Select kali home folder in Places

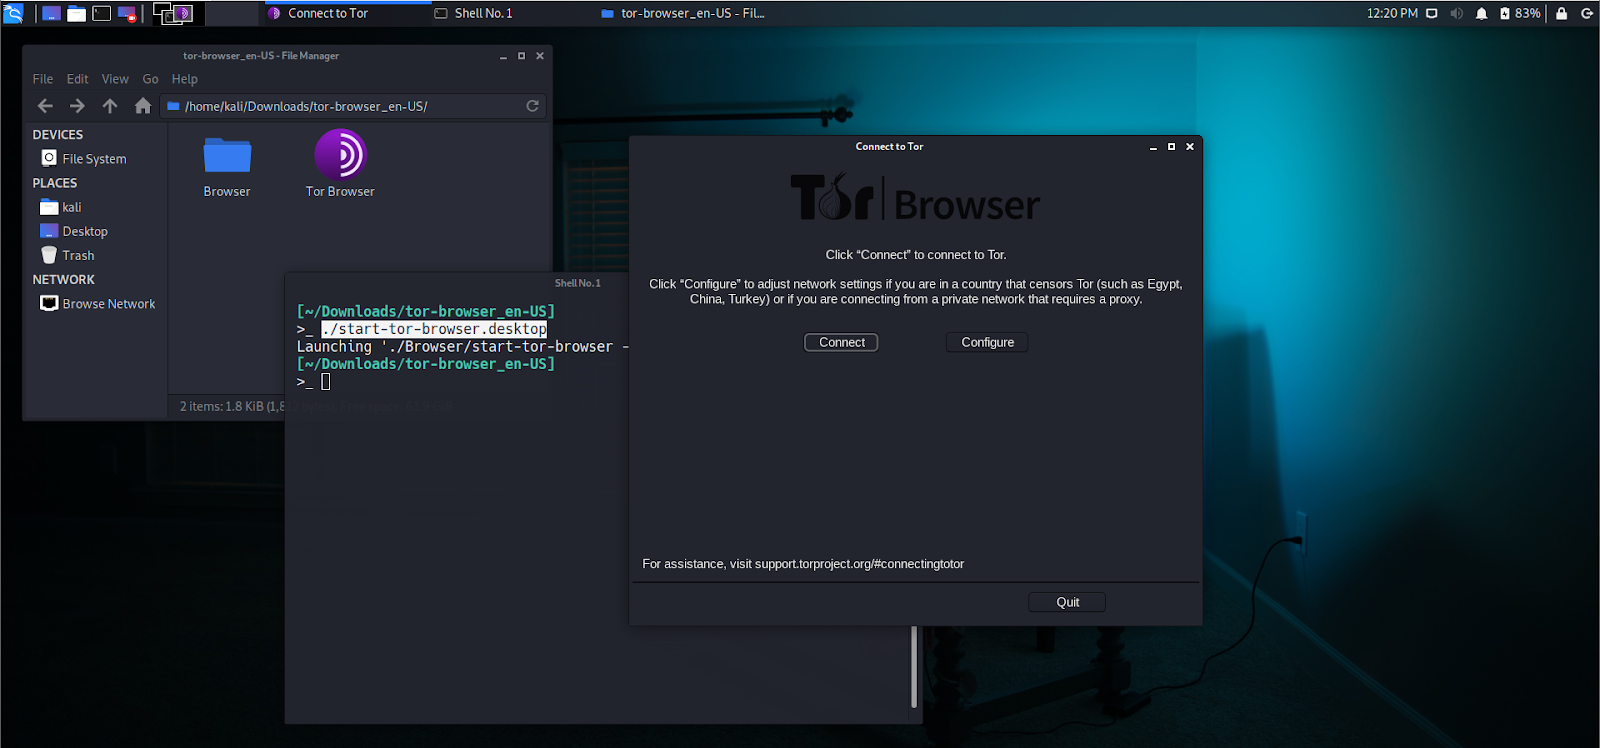[x=61, y=207]
